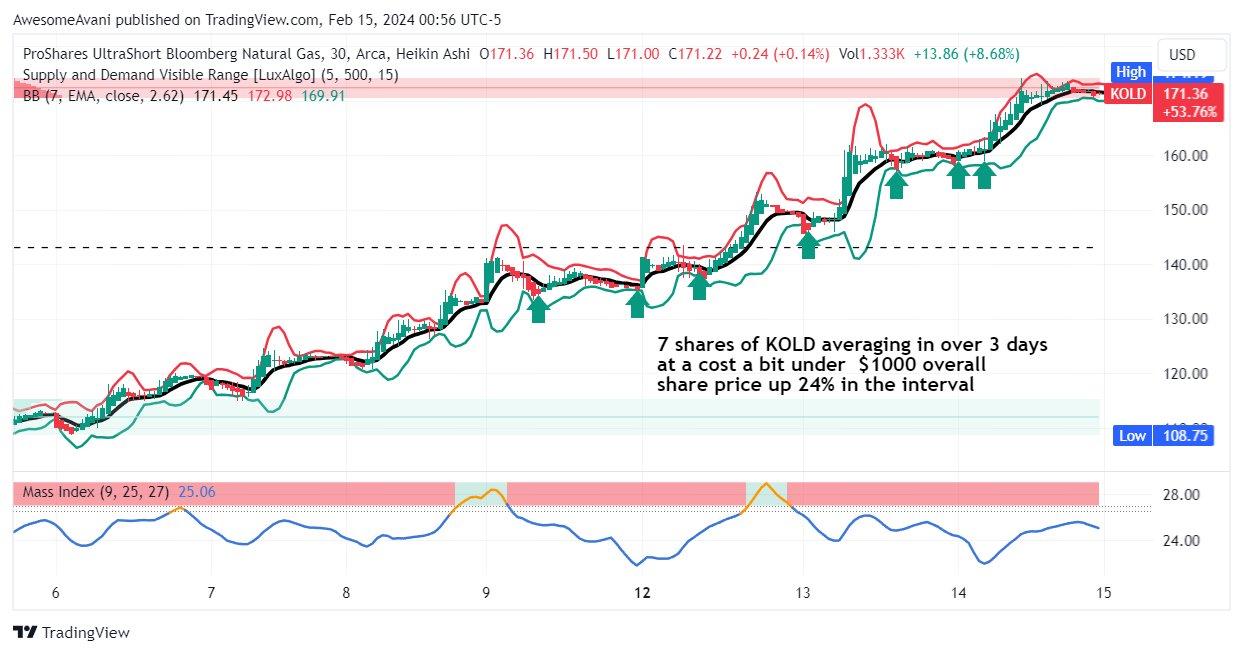Click the Mass Index value 25.06
This screenshot has height=654, width=1243.
(x=196, y=492)
